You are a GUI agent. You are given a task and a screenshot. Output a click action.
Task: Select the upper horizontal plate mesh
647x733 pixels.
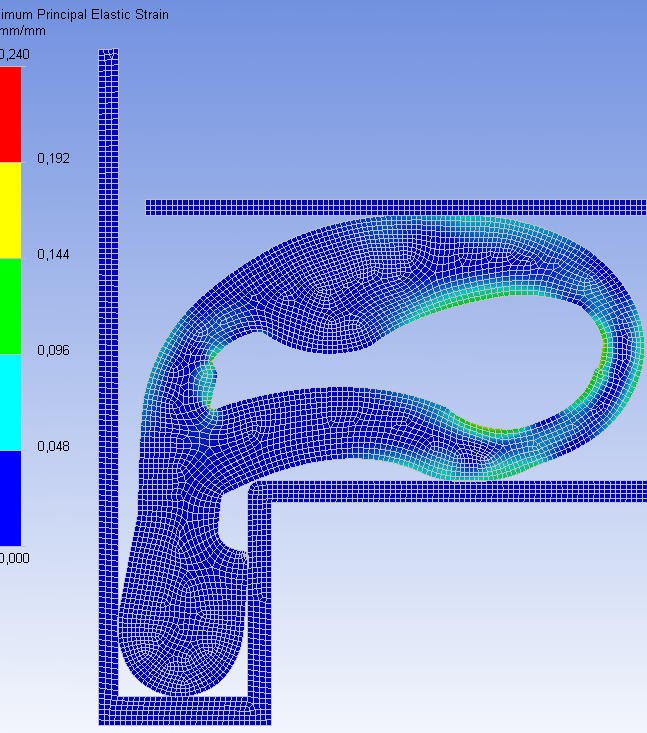(400, 207)
